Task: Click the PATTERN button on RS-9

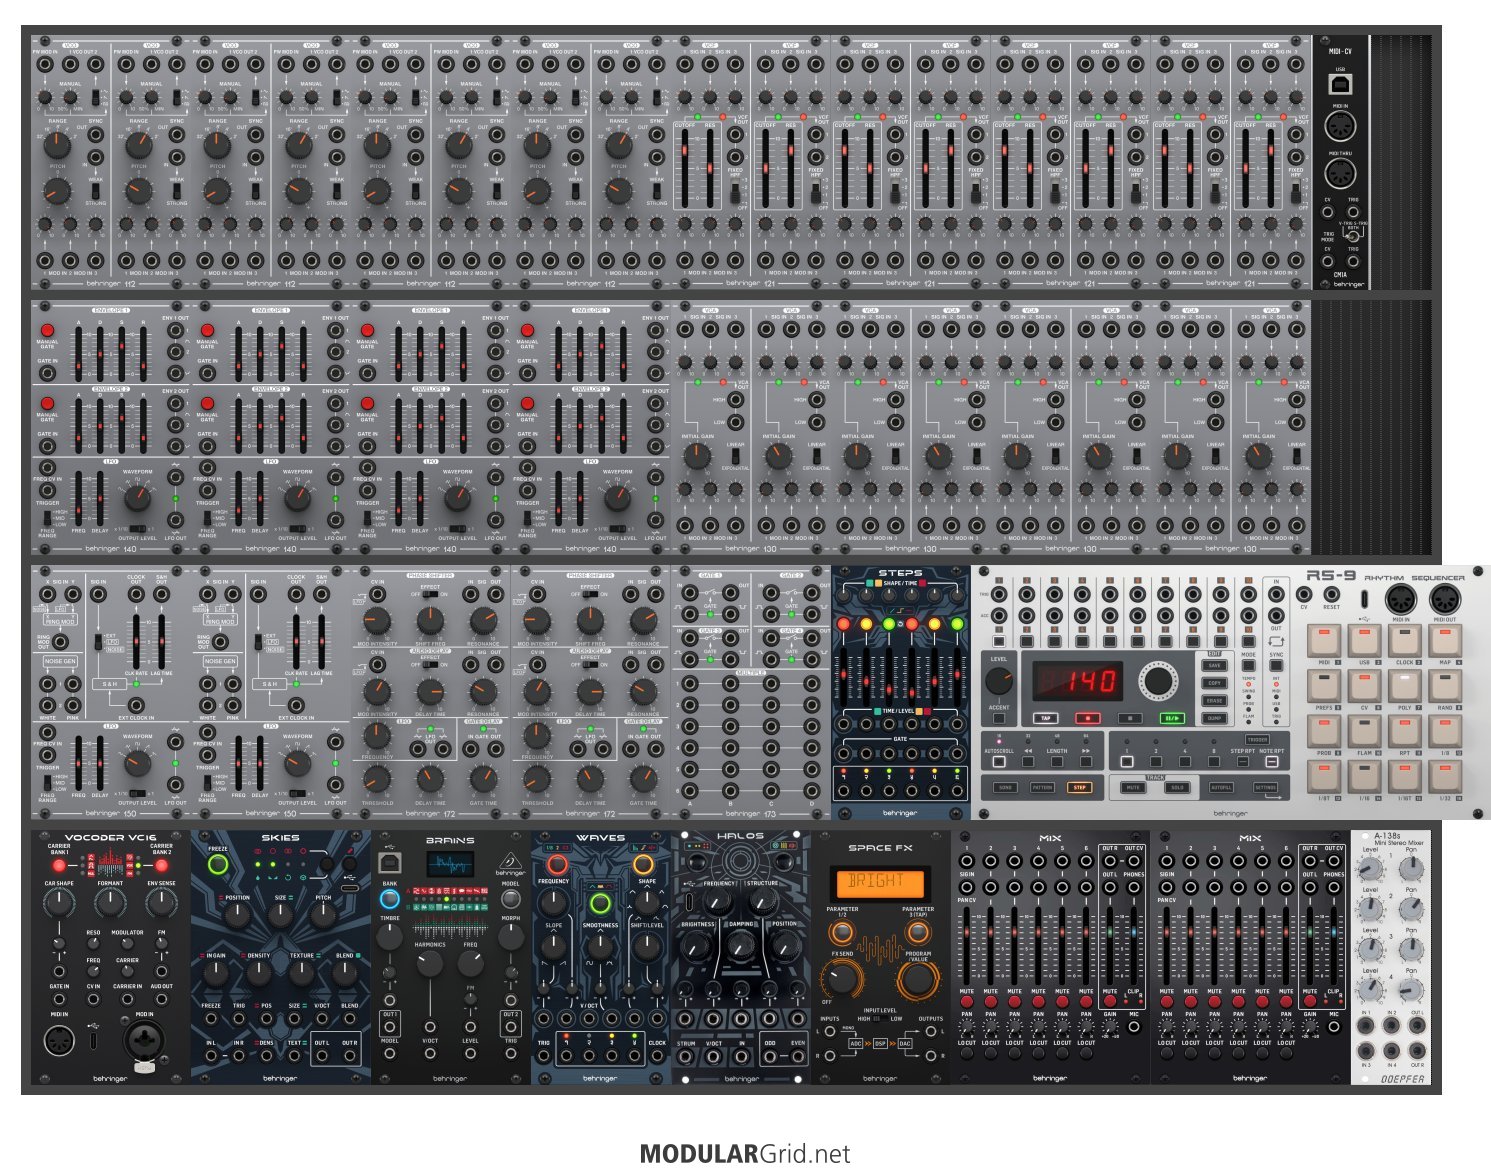Action: click(x=1042, y=788)
